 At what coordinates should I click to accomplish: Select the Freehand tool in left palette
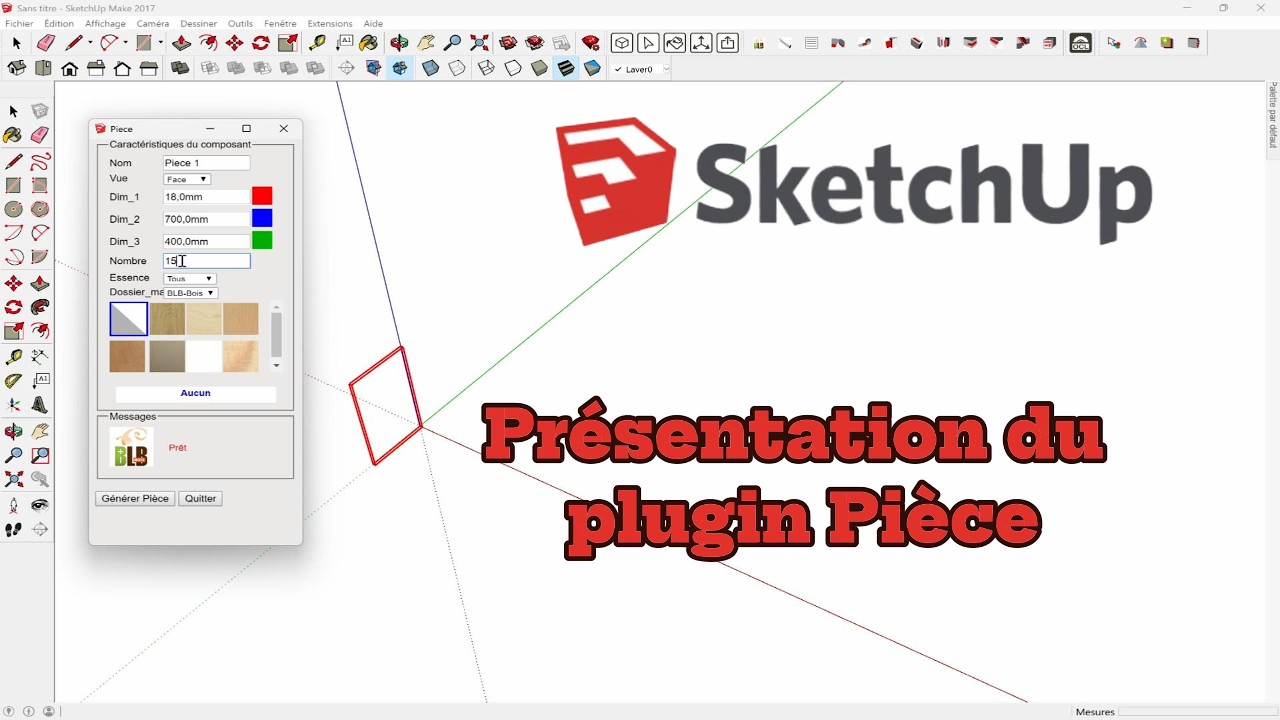click(40, 161)
